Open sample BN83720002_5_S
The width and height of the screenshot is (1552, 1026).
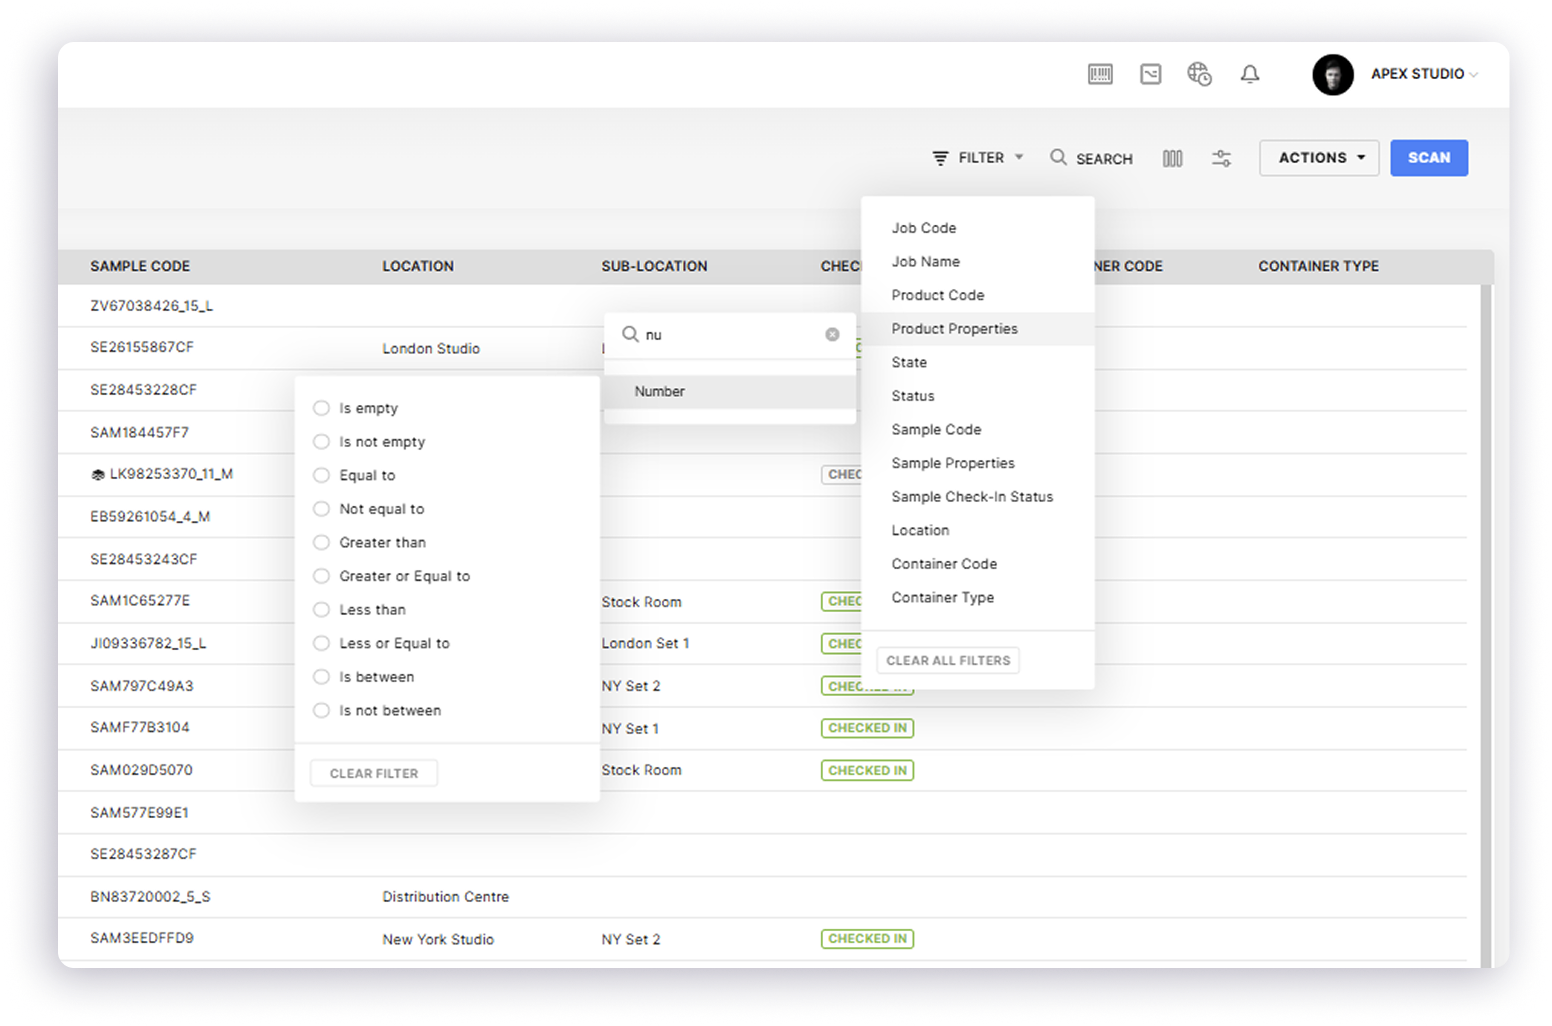150,897
